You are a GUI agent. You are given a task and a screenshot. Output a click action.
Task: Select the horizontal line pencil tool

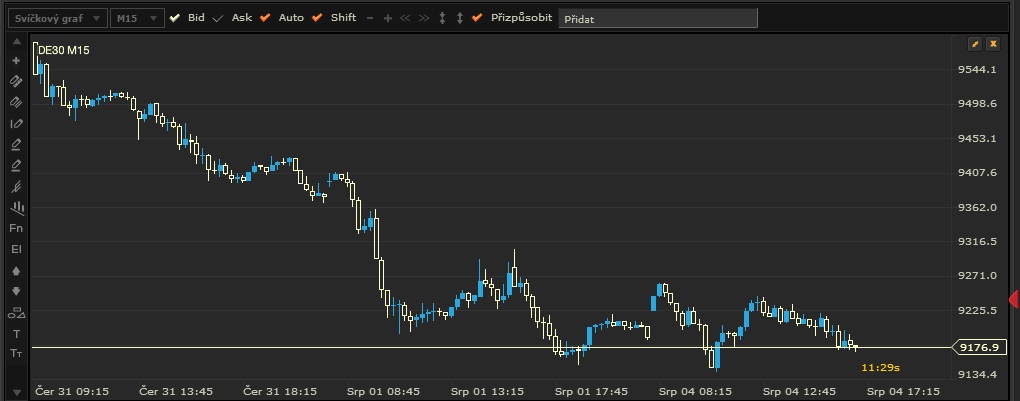click(x=16, y=144)
